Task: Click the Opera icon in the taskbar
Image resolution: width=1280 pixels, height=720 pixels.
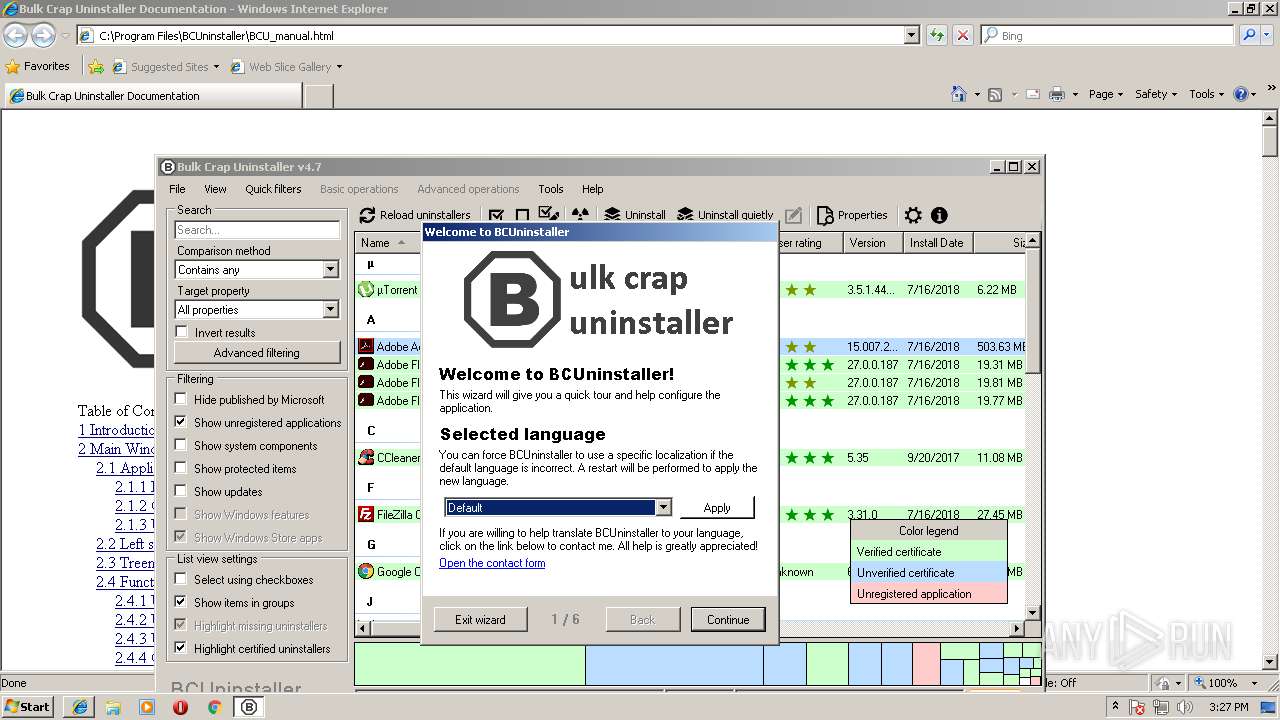Action: 180,707
